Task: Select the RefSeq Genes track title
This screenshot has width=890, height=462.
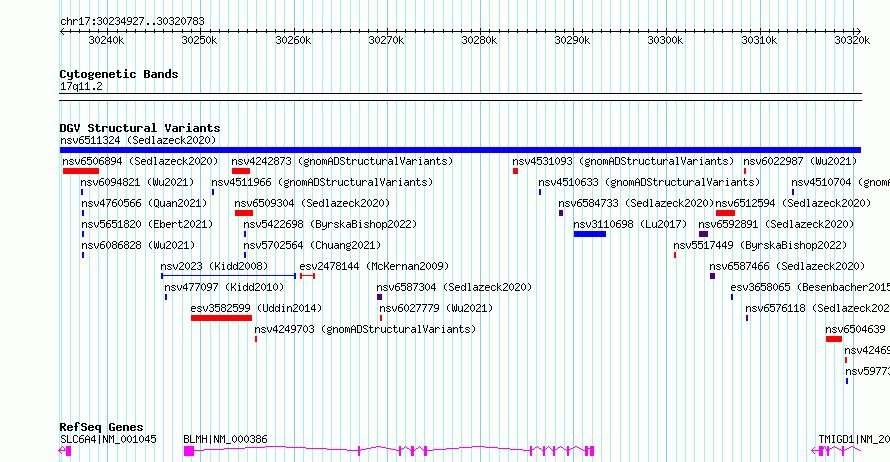Action: click(101, 427)
